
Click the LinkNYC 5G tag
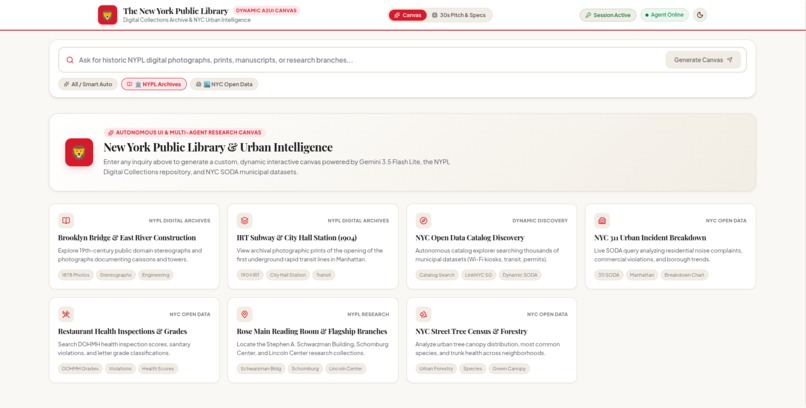pos(479,275)
